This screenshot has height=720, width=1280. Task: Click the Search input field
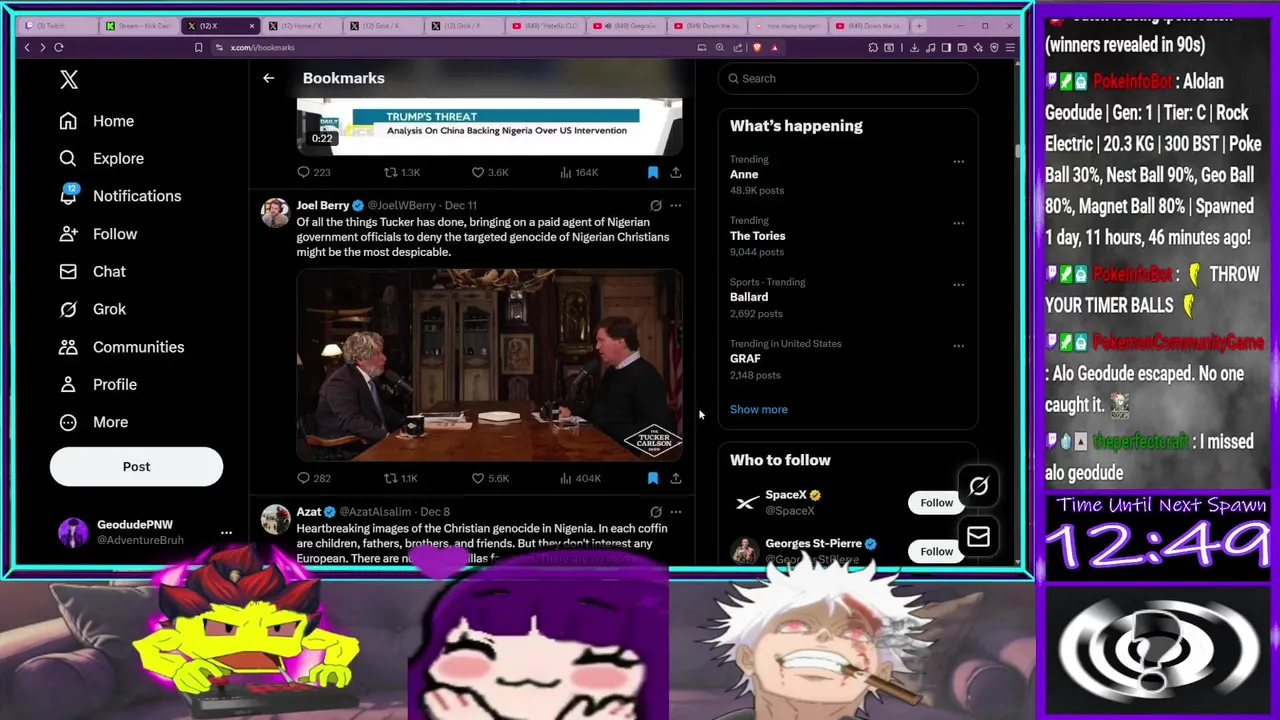coord(848,78)
